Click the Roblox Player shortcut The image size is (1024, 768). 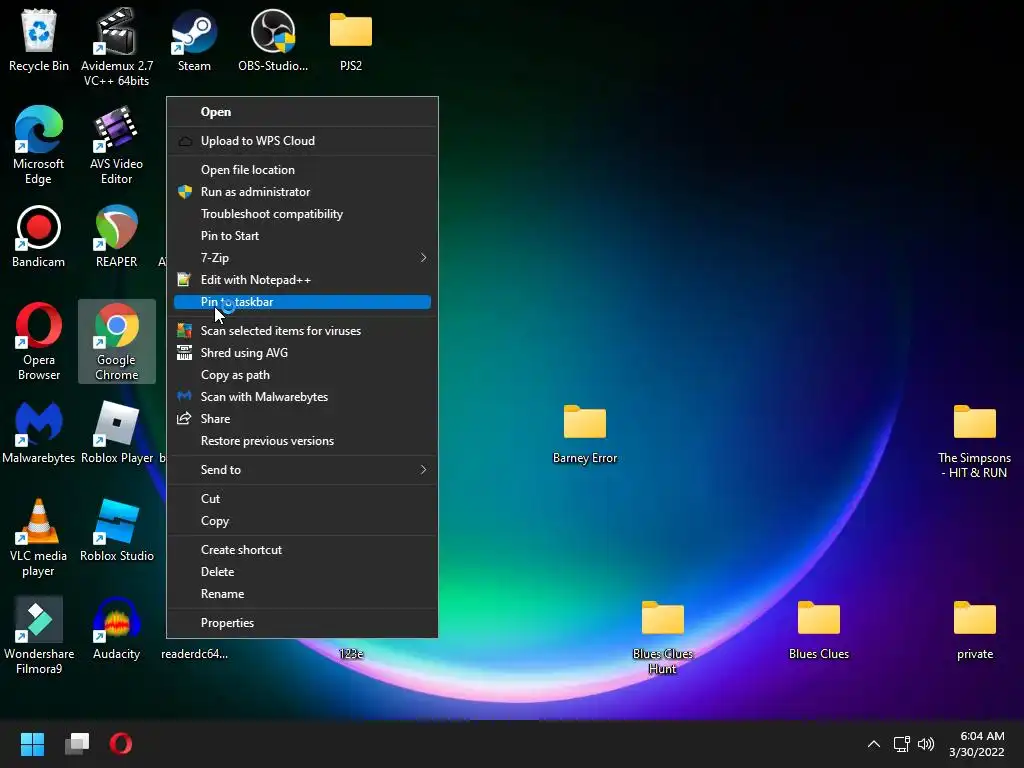click(117, 432)
